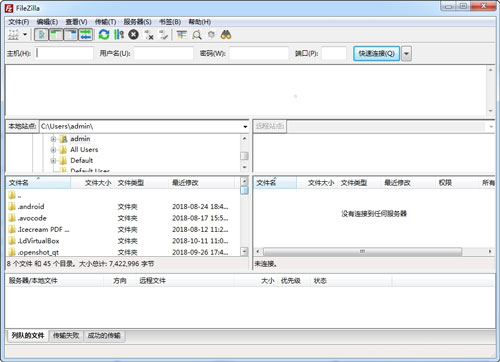The height and width of the screenshot is (362, 500).
Task: Open the 查看(V) menu
Action: tap(76, 22)
